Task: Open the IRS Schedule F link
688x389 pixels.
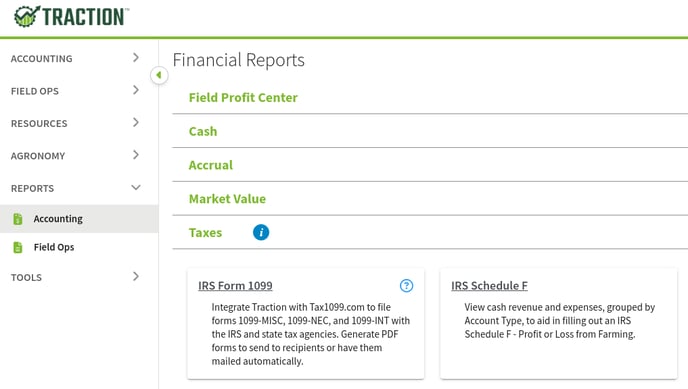Action: (489, 286)
